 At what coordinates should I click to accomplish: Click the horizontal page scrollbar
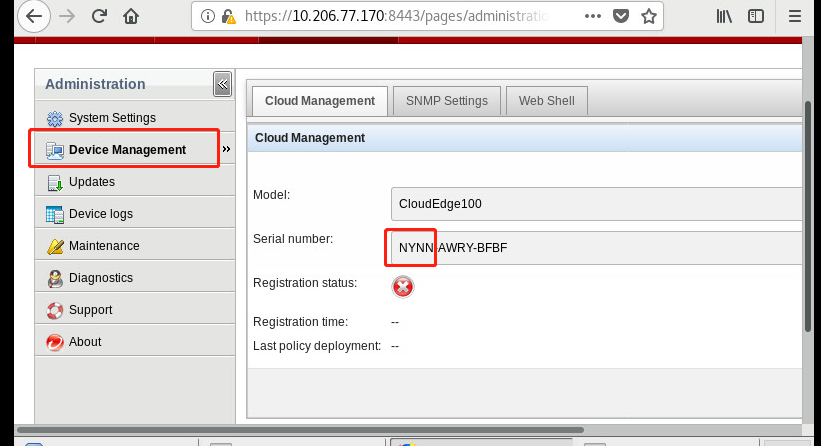pyautogui.click(x=301, y=430)
